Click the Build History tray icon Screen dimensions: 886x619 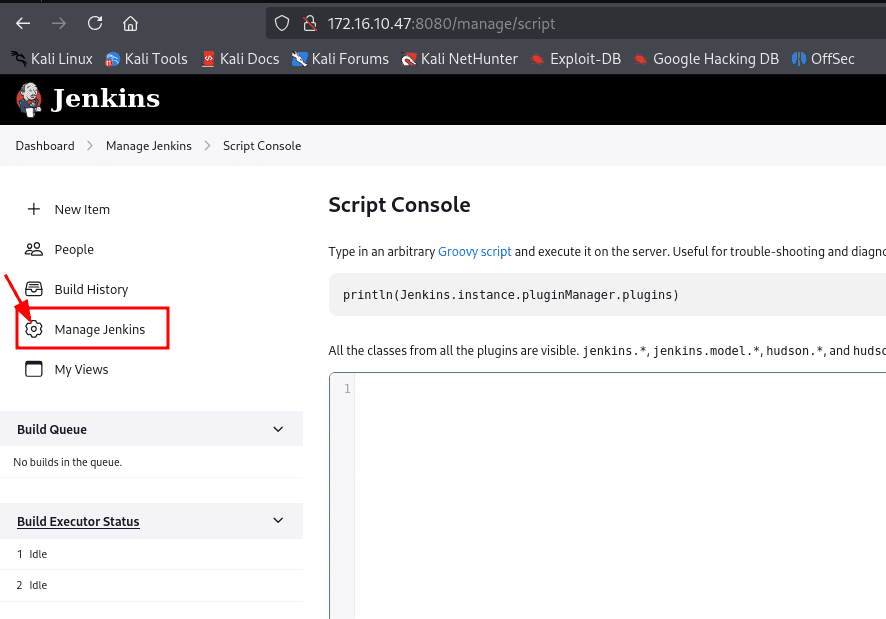click(34, 289)
